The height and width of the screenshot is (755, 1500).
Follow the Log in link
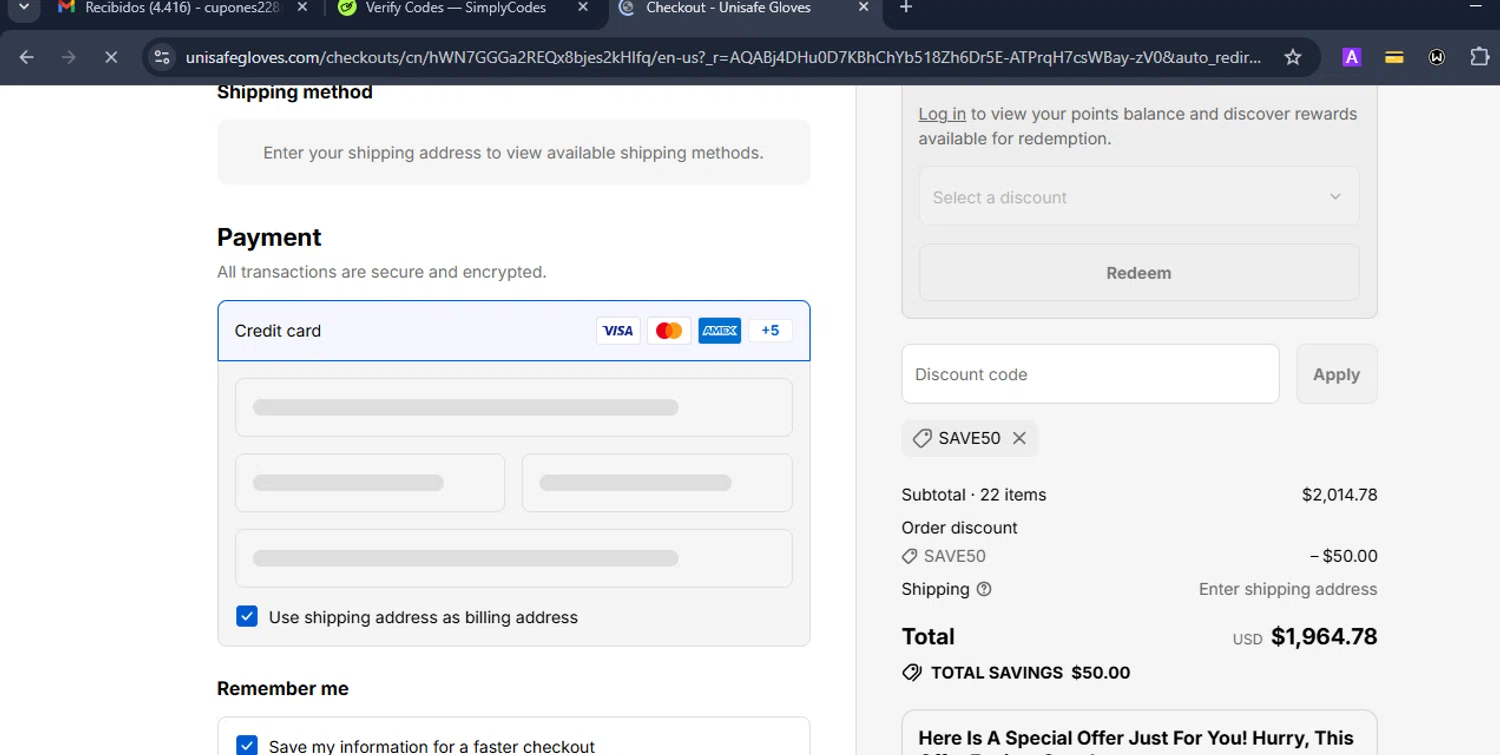(x=942, y=114)
